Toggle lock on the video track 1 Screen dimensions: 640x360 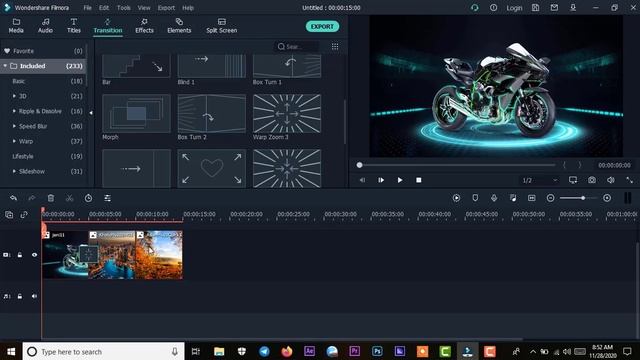20,255
